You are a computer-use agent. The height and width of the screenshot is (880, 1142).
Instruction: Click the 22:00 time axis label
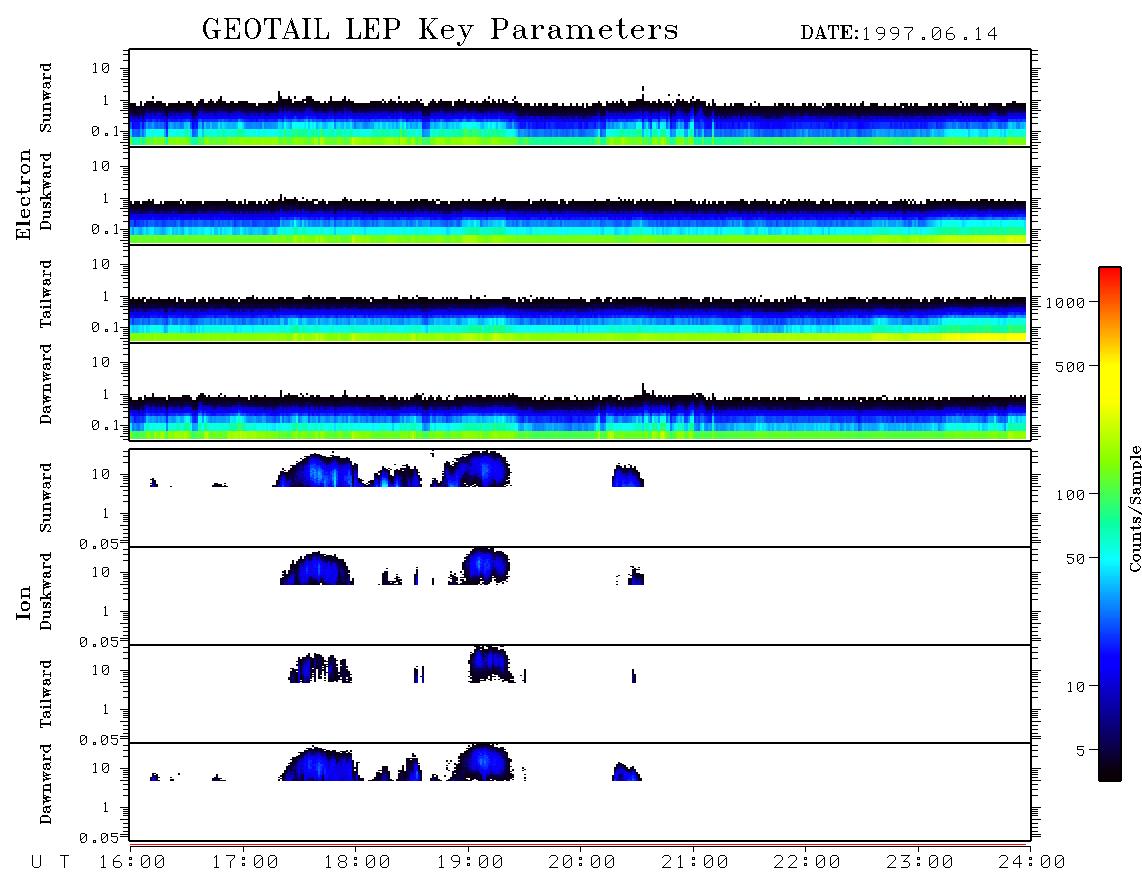(808, 863)
